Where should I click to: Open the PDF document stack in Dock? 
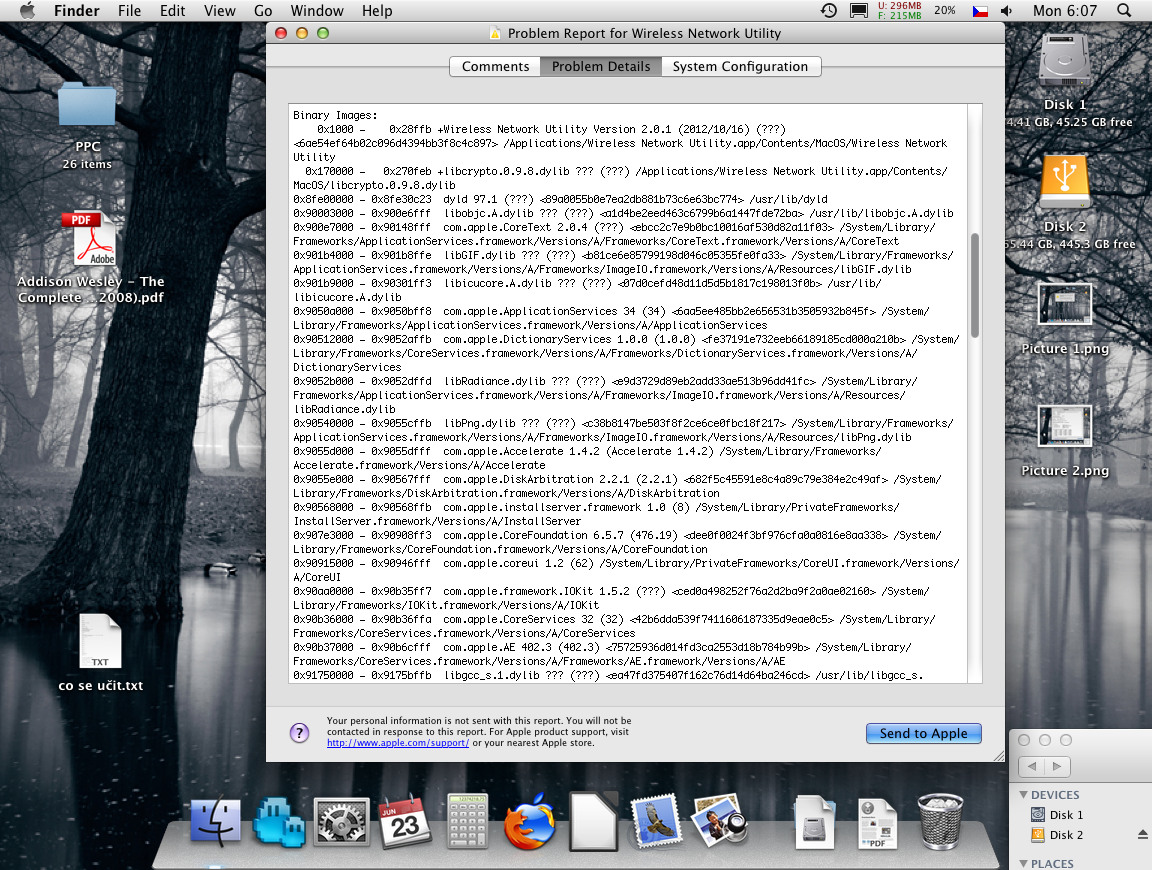tap(877, 824)
